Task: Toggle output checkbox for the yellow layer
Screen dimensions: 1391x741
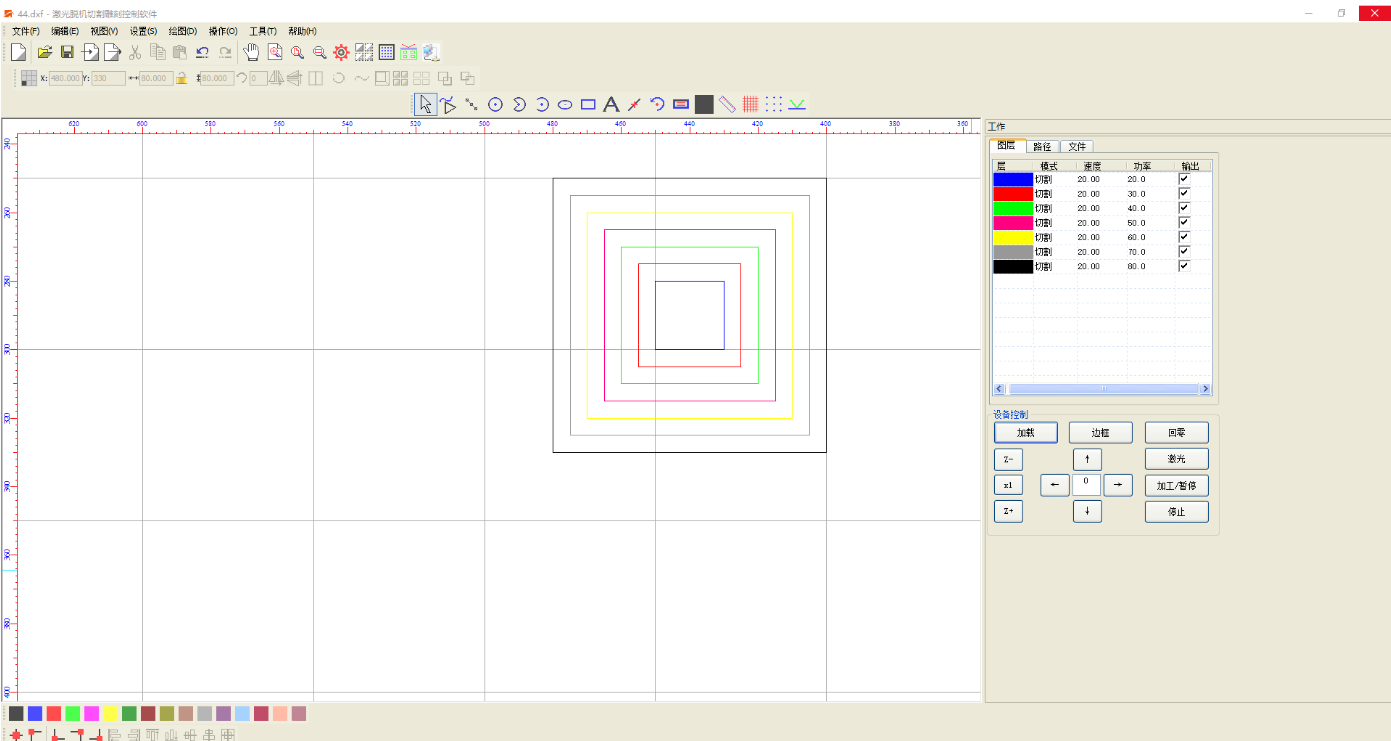Action: 1184,237
